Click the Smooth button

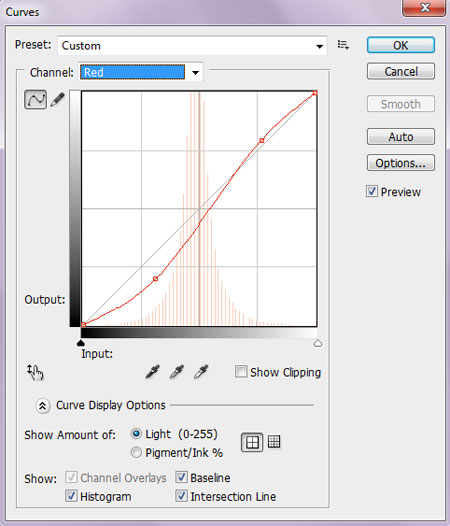coord(401,104)
